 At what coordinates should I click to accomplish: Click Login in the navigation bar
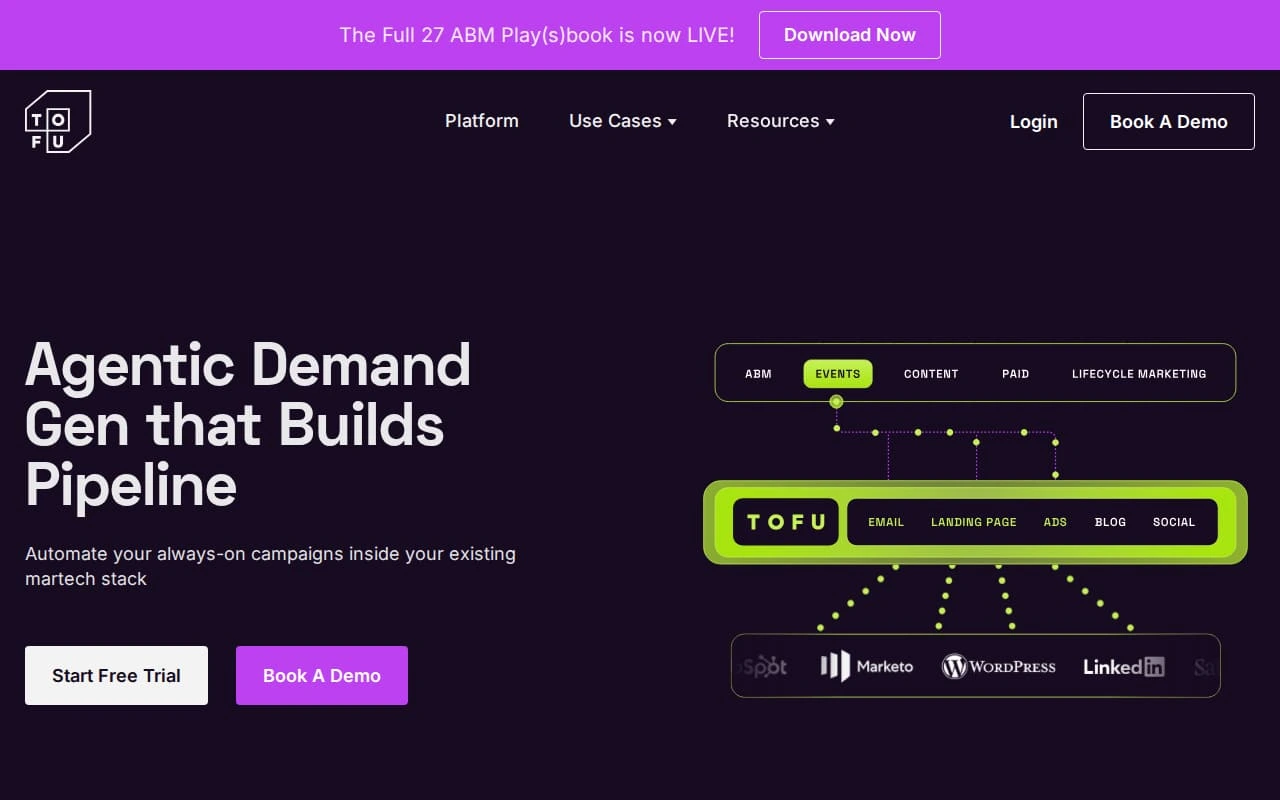(x=1033, y=121)
